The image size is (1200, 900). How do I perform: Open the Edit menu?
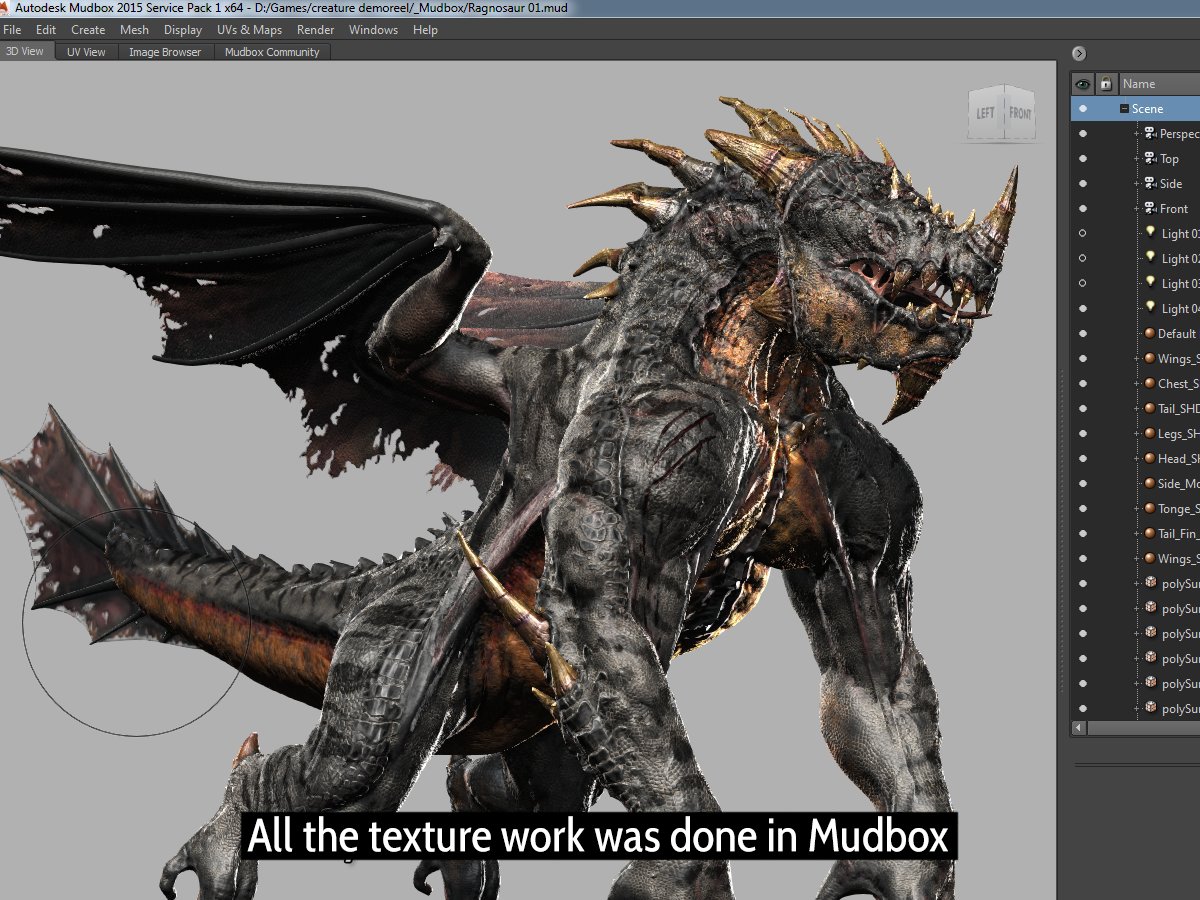[46, 30]
